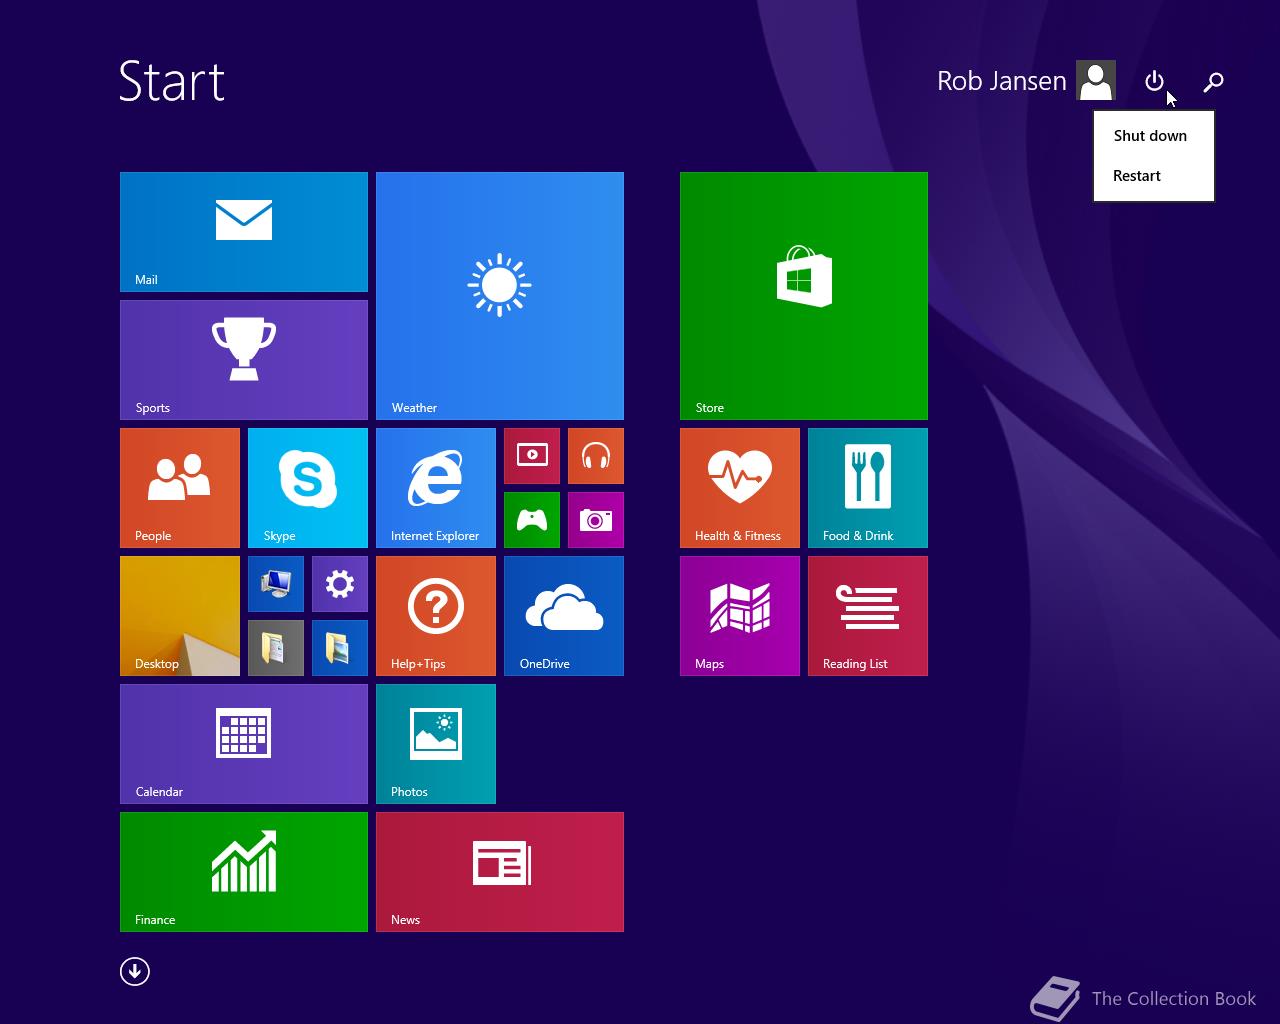Open the Weather tile

tap(500, 296)
